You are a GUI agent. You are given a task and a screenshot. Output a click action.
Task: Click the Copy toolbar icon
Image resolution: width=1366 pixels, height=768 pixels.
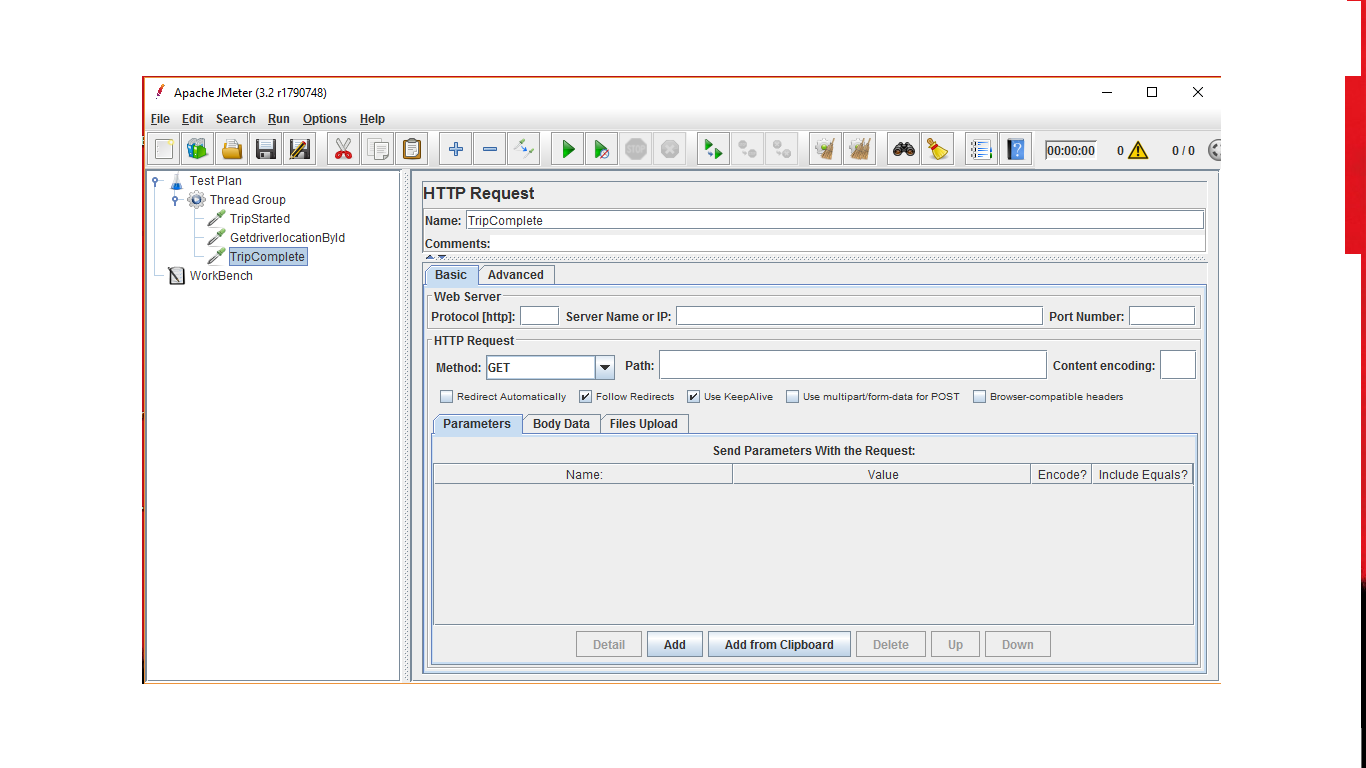(x=378, y=150)
